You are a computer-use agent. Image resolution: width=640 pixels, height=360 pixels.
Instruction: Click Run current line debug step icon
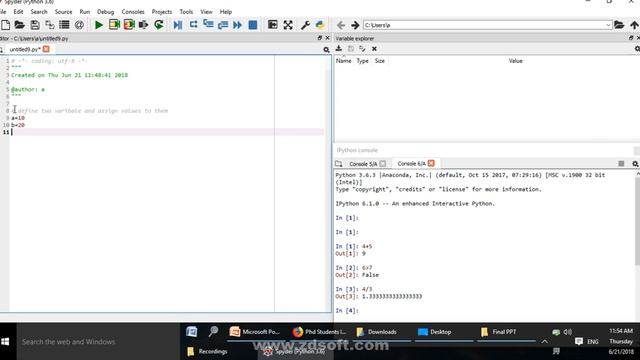click(193, 25)
